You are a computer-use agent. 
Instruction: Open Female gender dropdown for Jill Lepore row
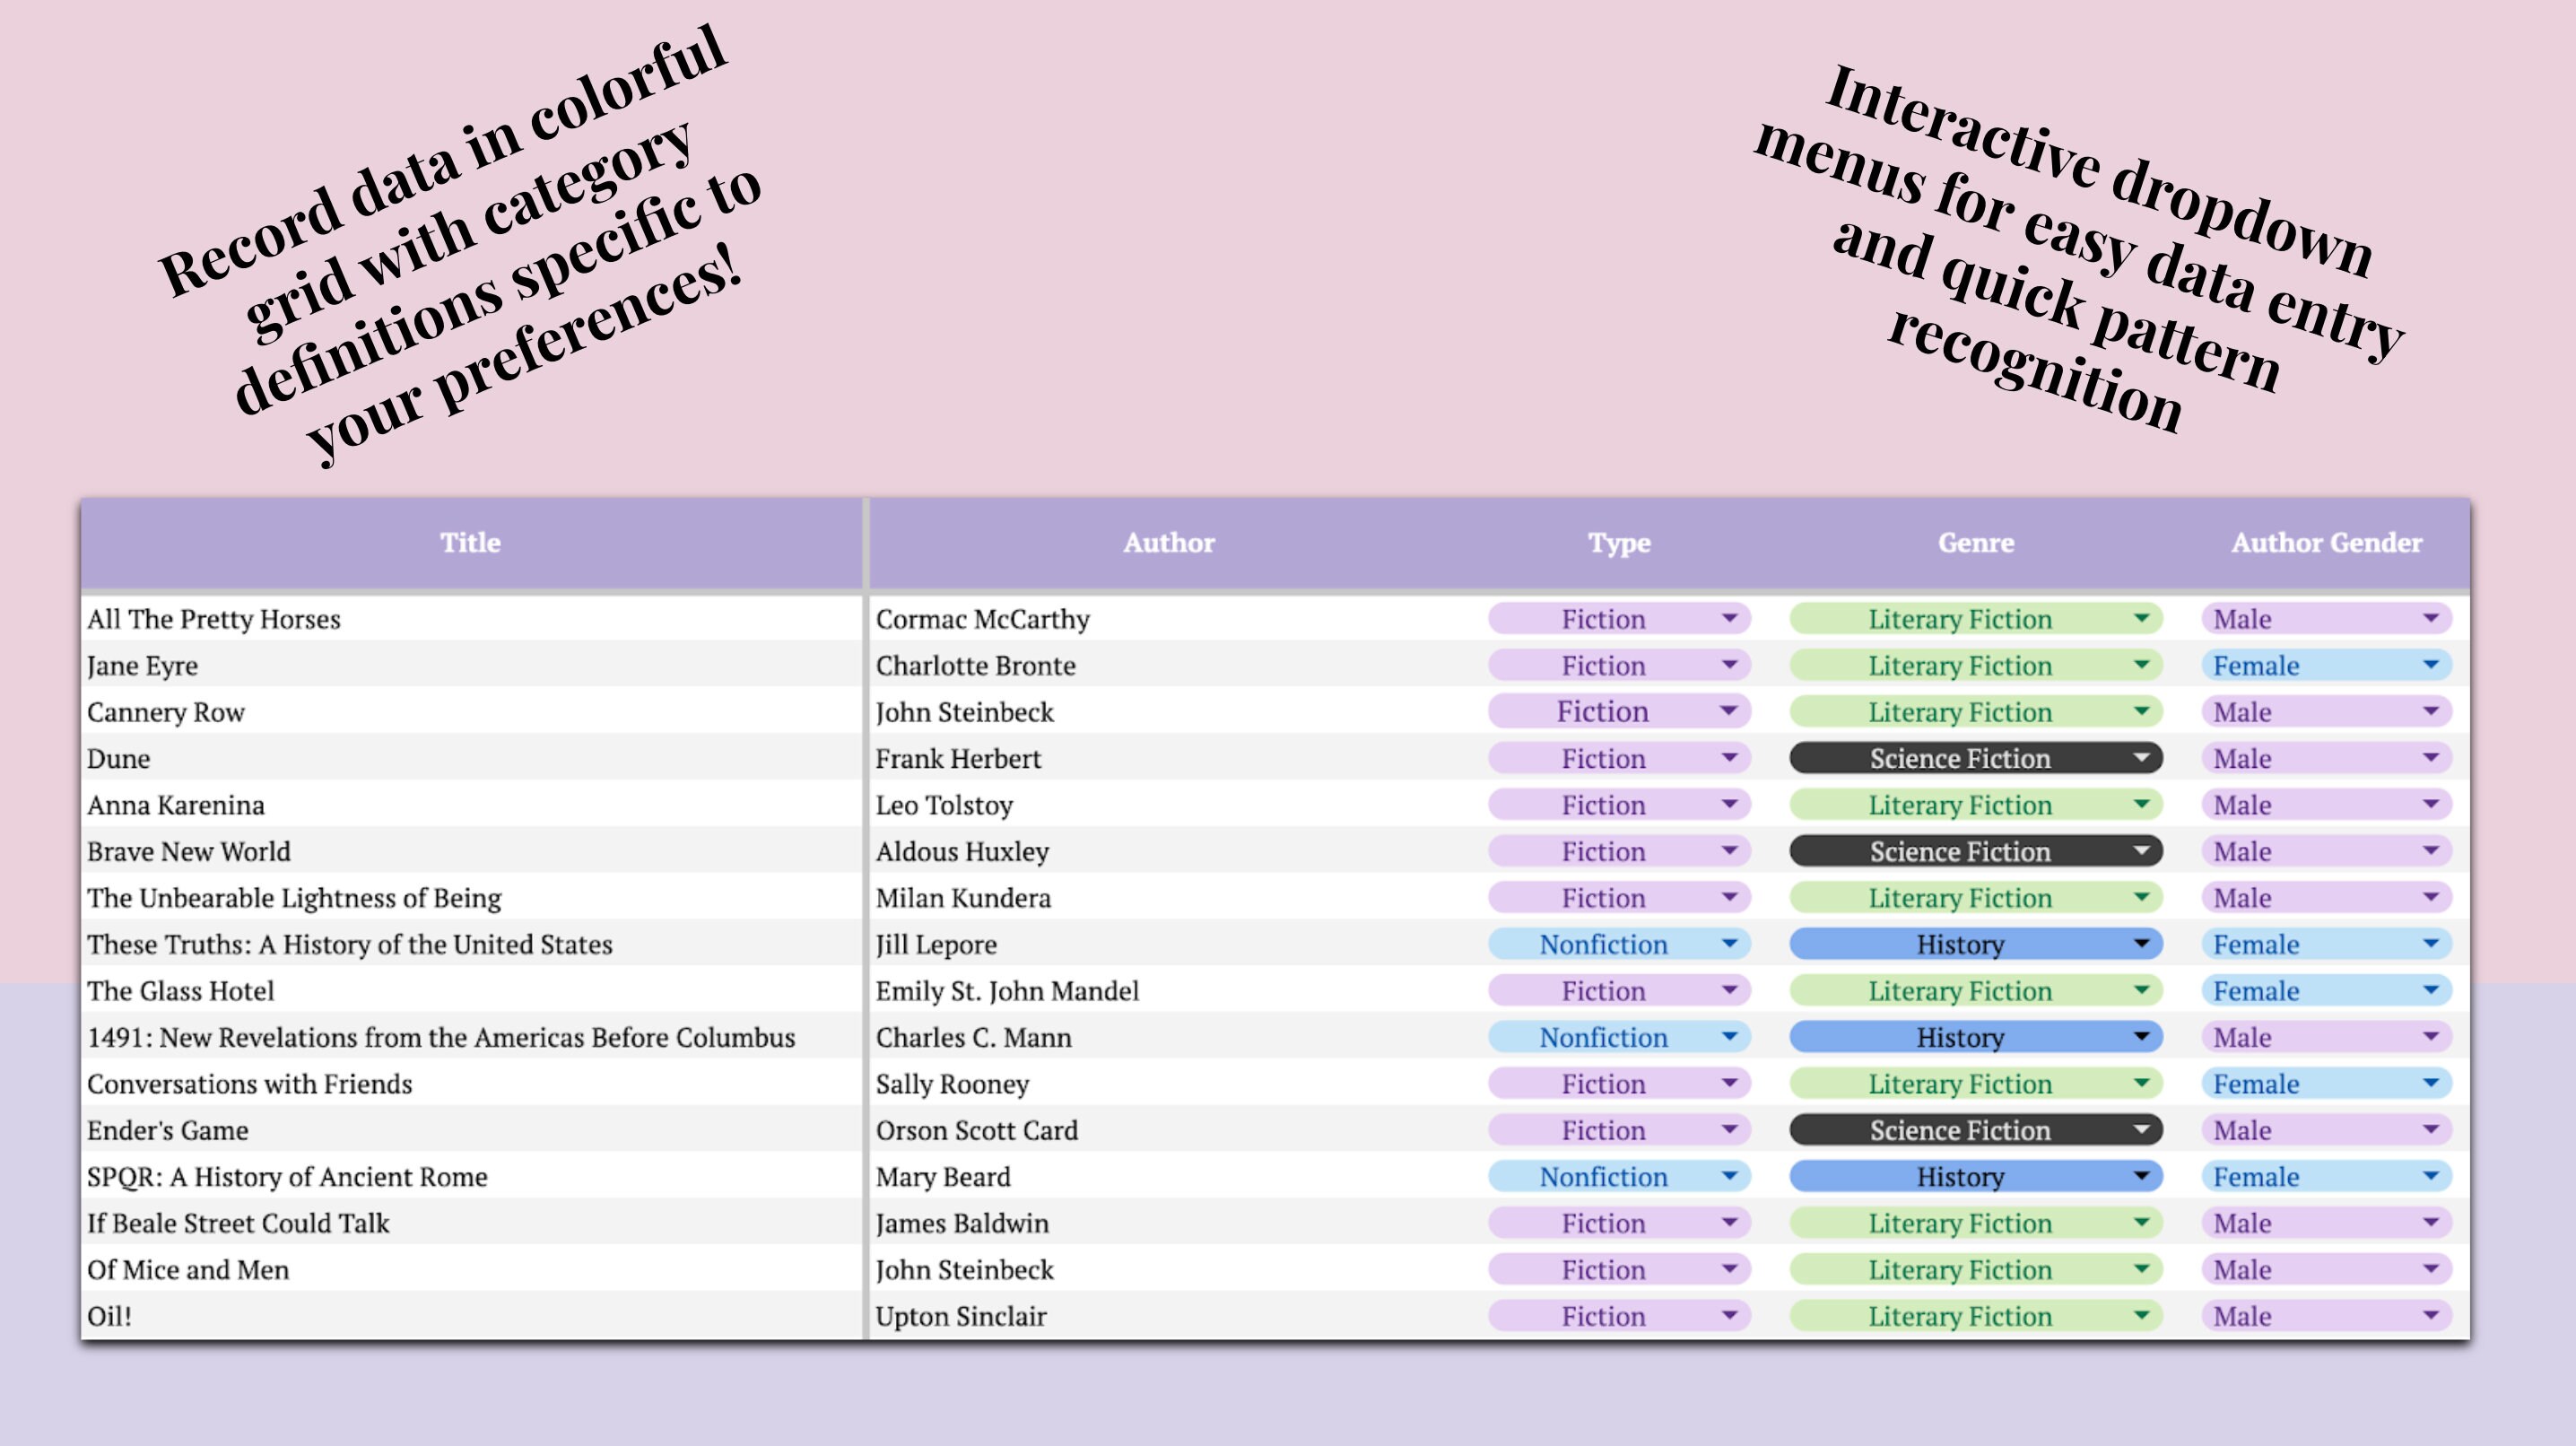[2326, 944]
